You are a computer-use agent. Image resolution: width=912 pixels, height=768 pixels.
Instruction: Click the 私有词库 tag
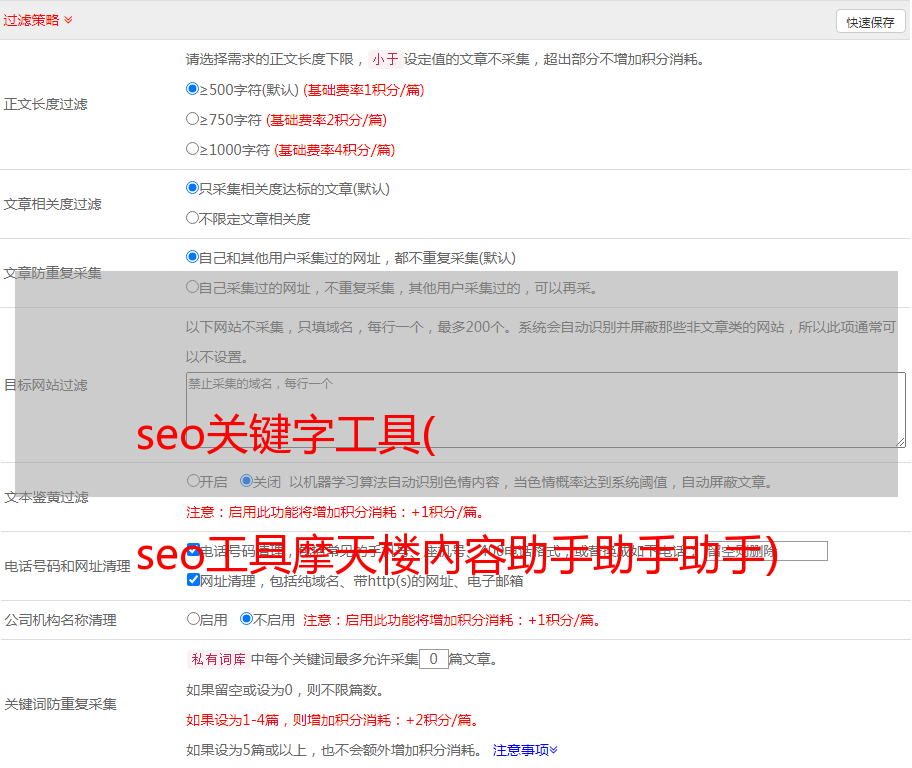[219, 659]
